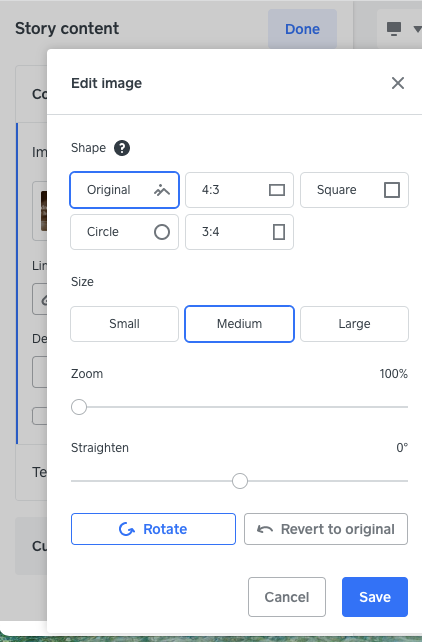Pick the Square shape option

354,190
